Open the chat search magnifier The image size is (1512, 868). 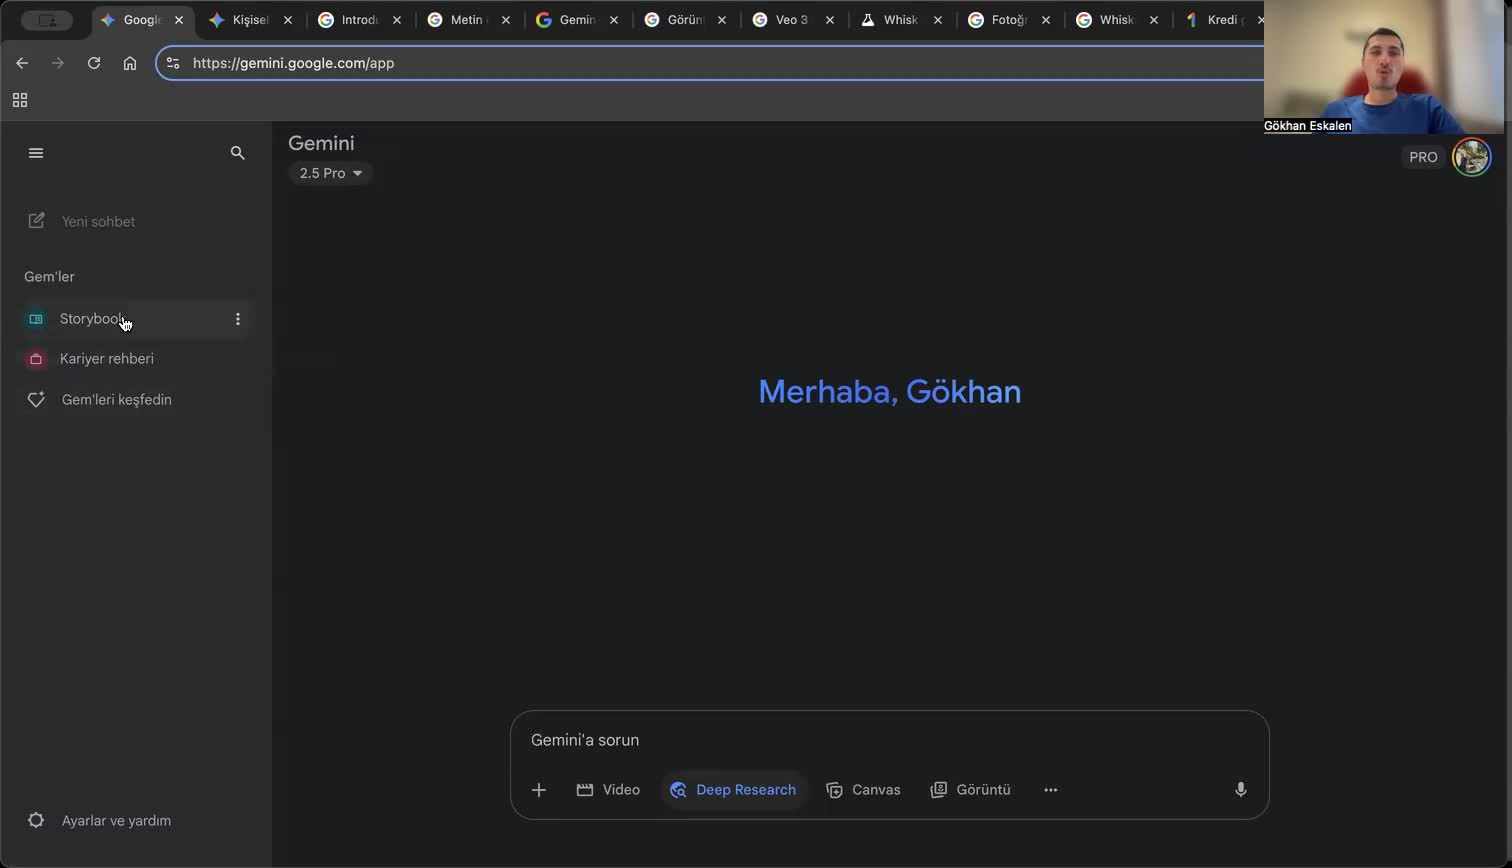pyautogui.click(x=237, y=153)
